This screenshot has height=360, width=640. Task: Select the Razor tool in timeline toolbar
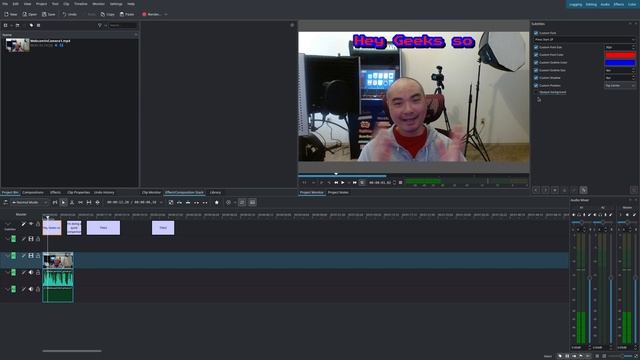[72, 202]
